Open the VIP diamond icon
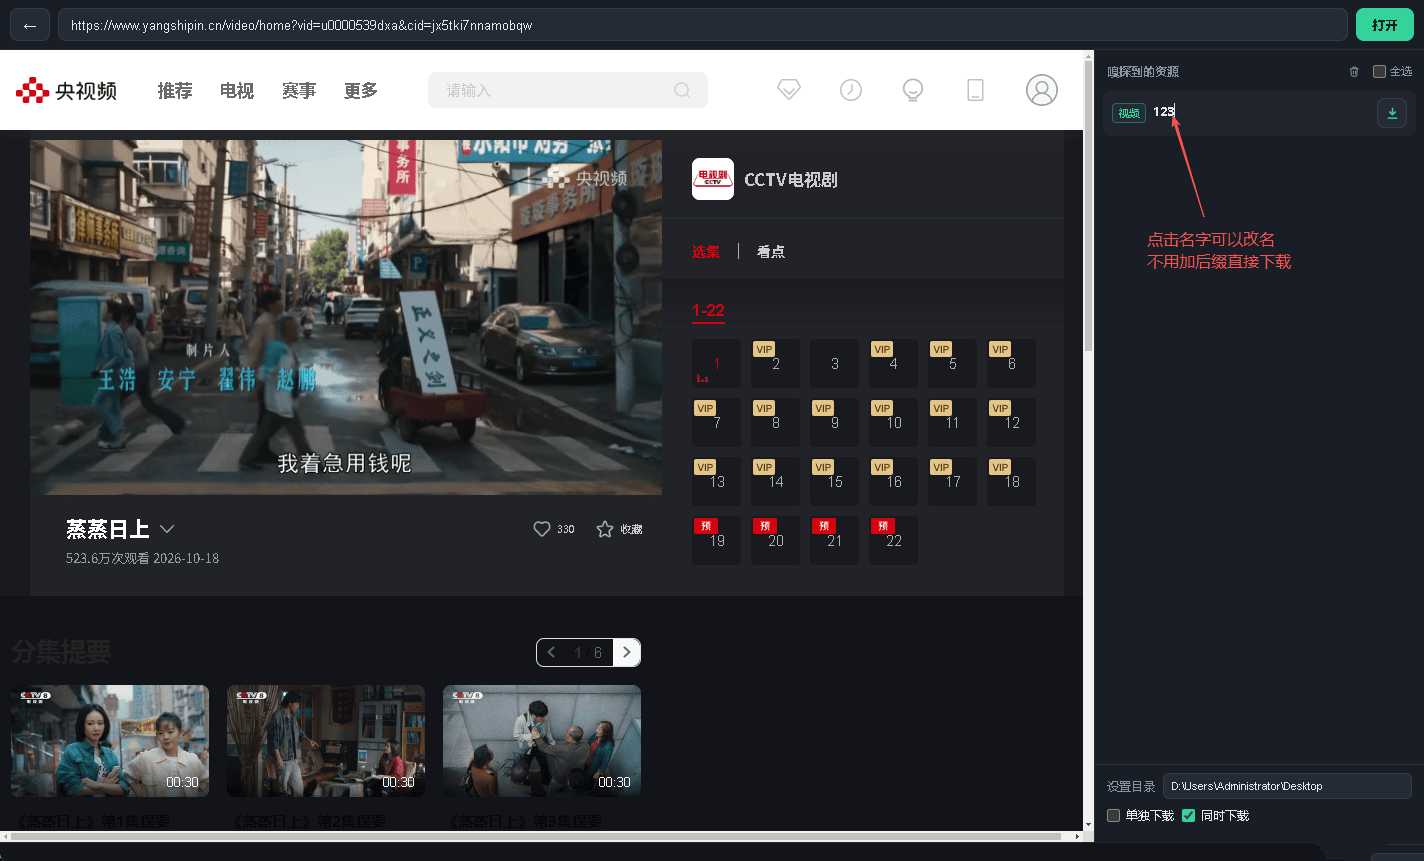The height and width of the screenshot is (861, 1424). (x=789, y=90)
